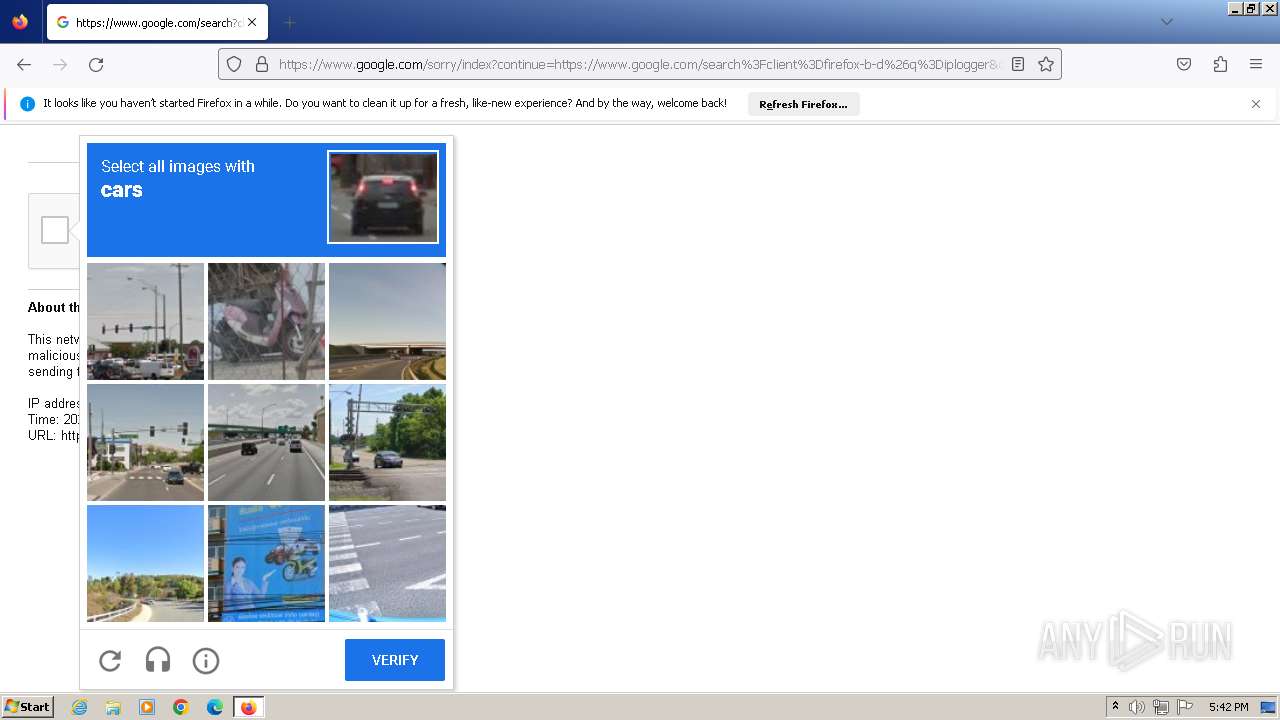Get a new captcha challenge
Image resolution: width=1280 pixels, height=720 pixels.
(110, 660)
